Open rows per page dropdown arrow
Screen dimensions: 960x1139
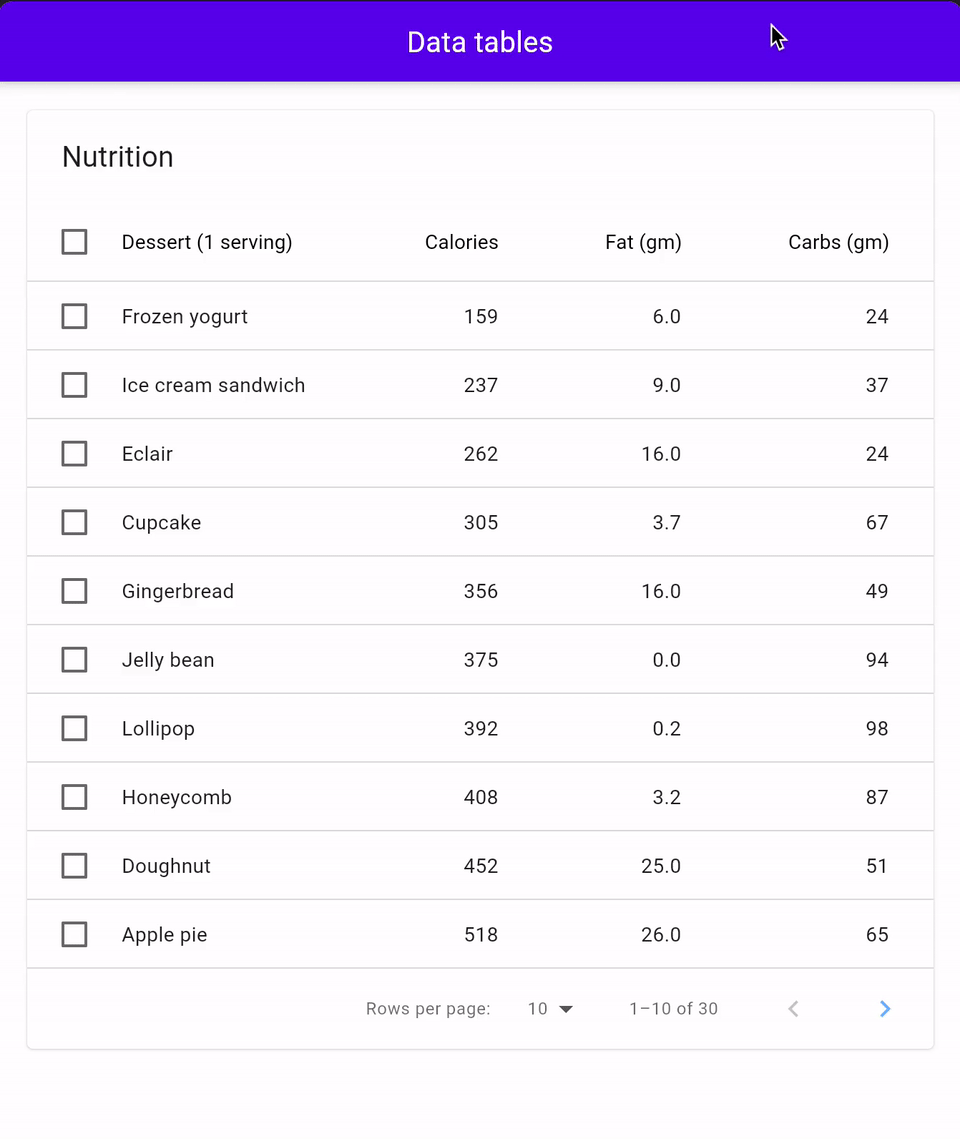point(566,1009)
